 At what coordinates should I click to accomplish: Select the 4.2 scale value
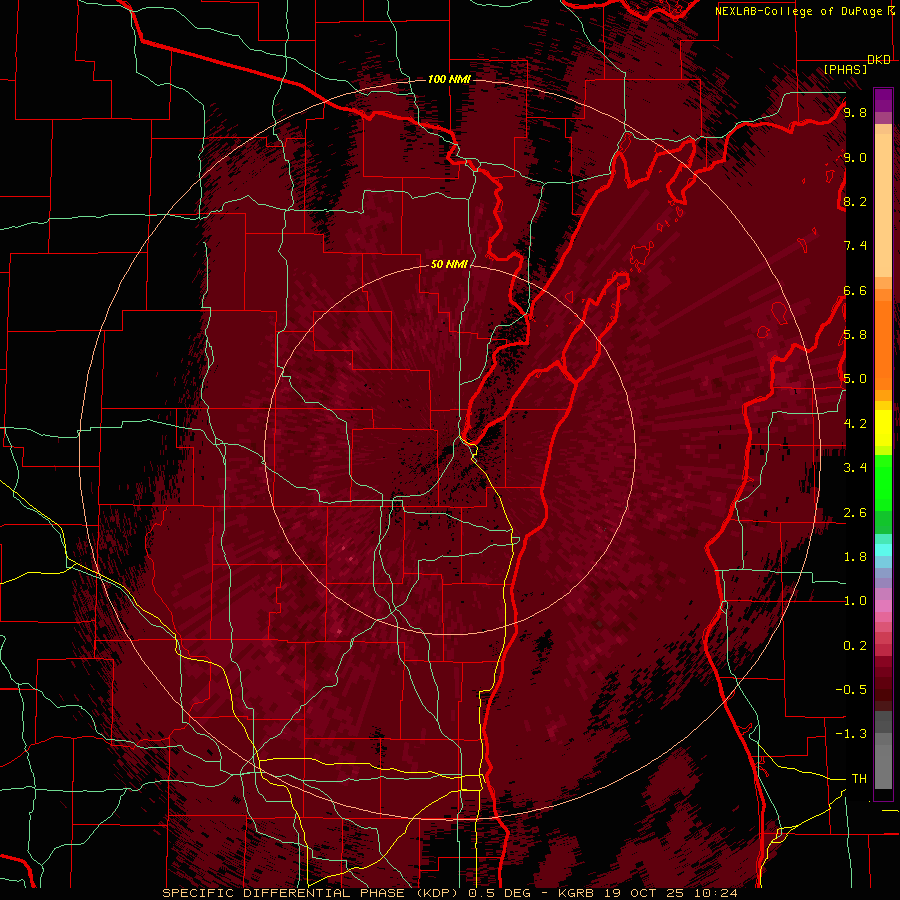[855, 424]
